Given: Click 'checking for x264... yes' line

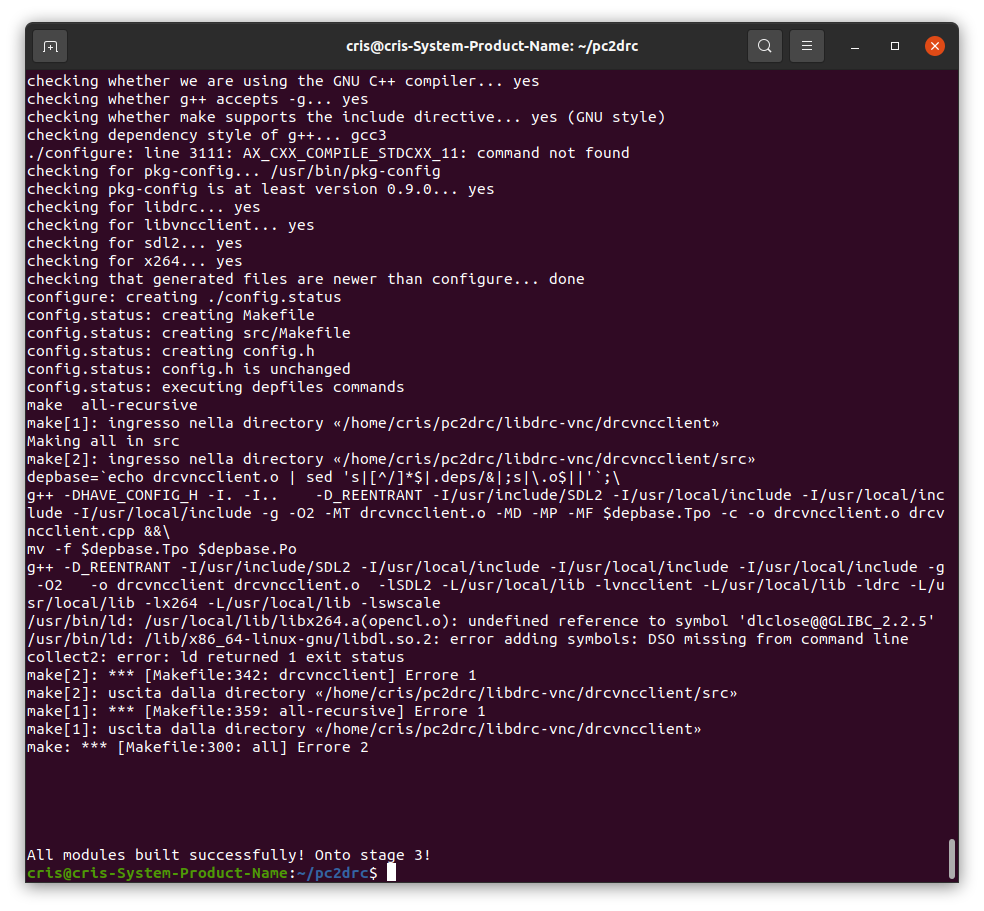Looking at the screenshot, I should 134,261.
